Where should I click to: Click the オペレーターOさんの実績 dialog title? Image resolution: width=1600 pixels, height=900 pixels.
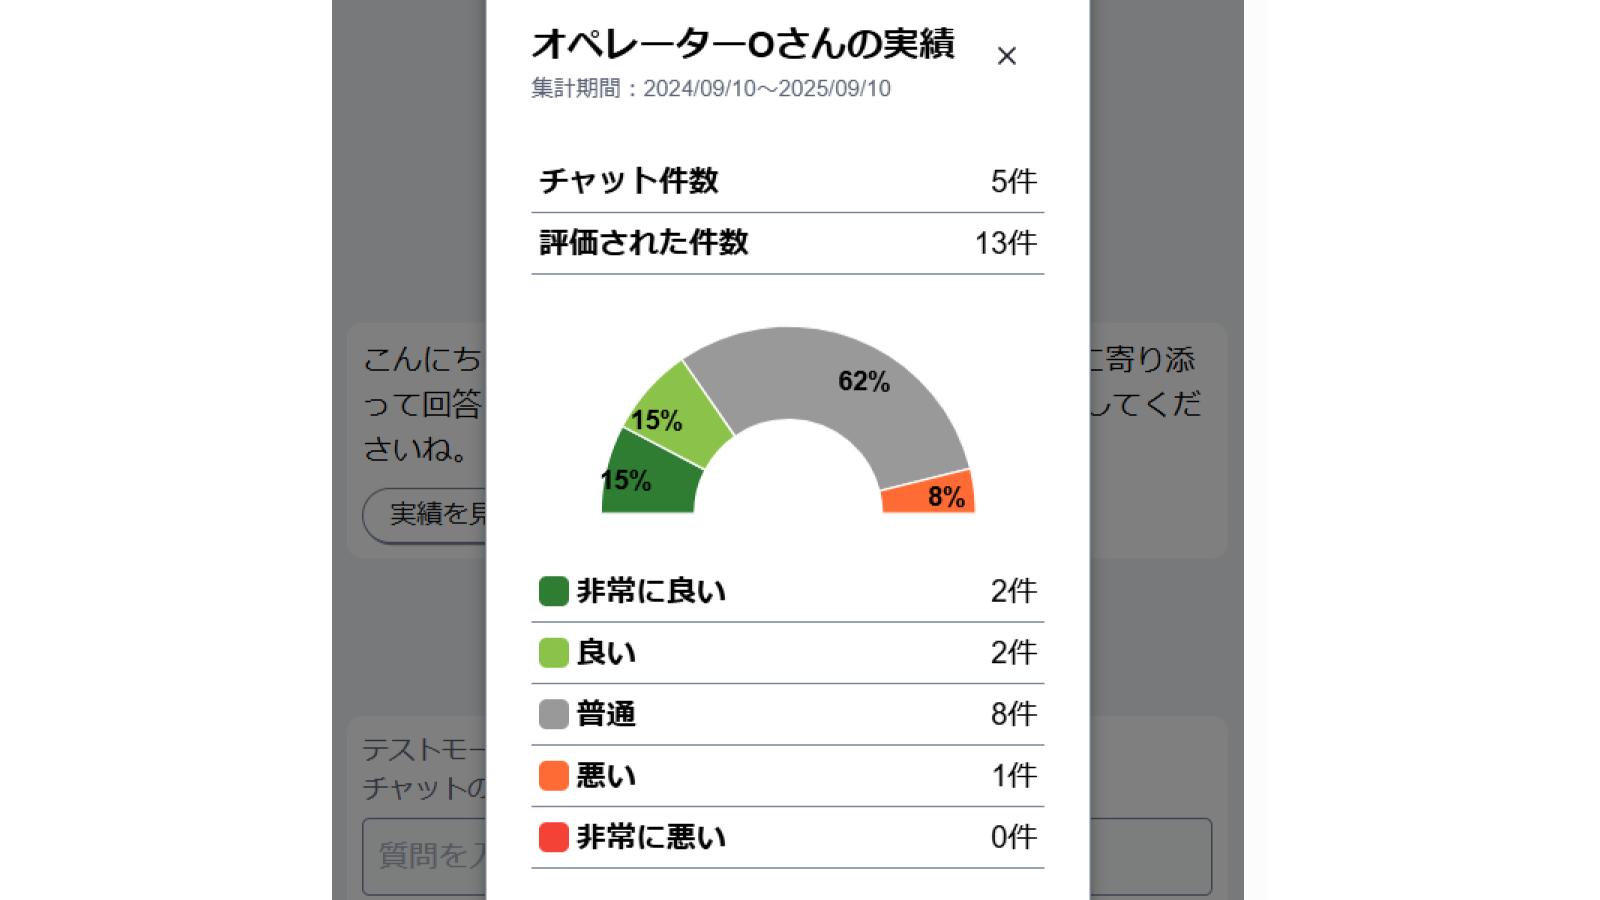[x=742, y=44]
